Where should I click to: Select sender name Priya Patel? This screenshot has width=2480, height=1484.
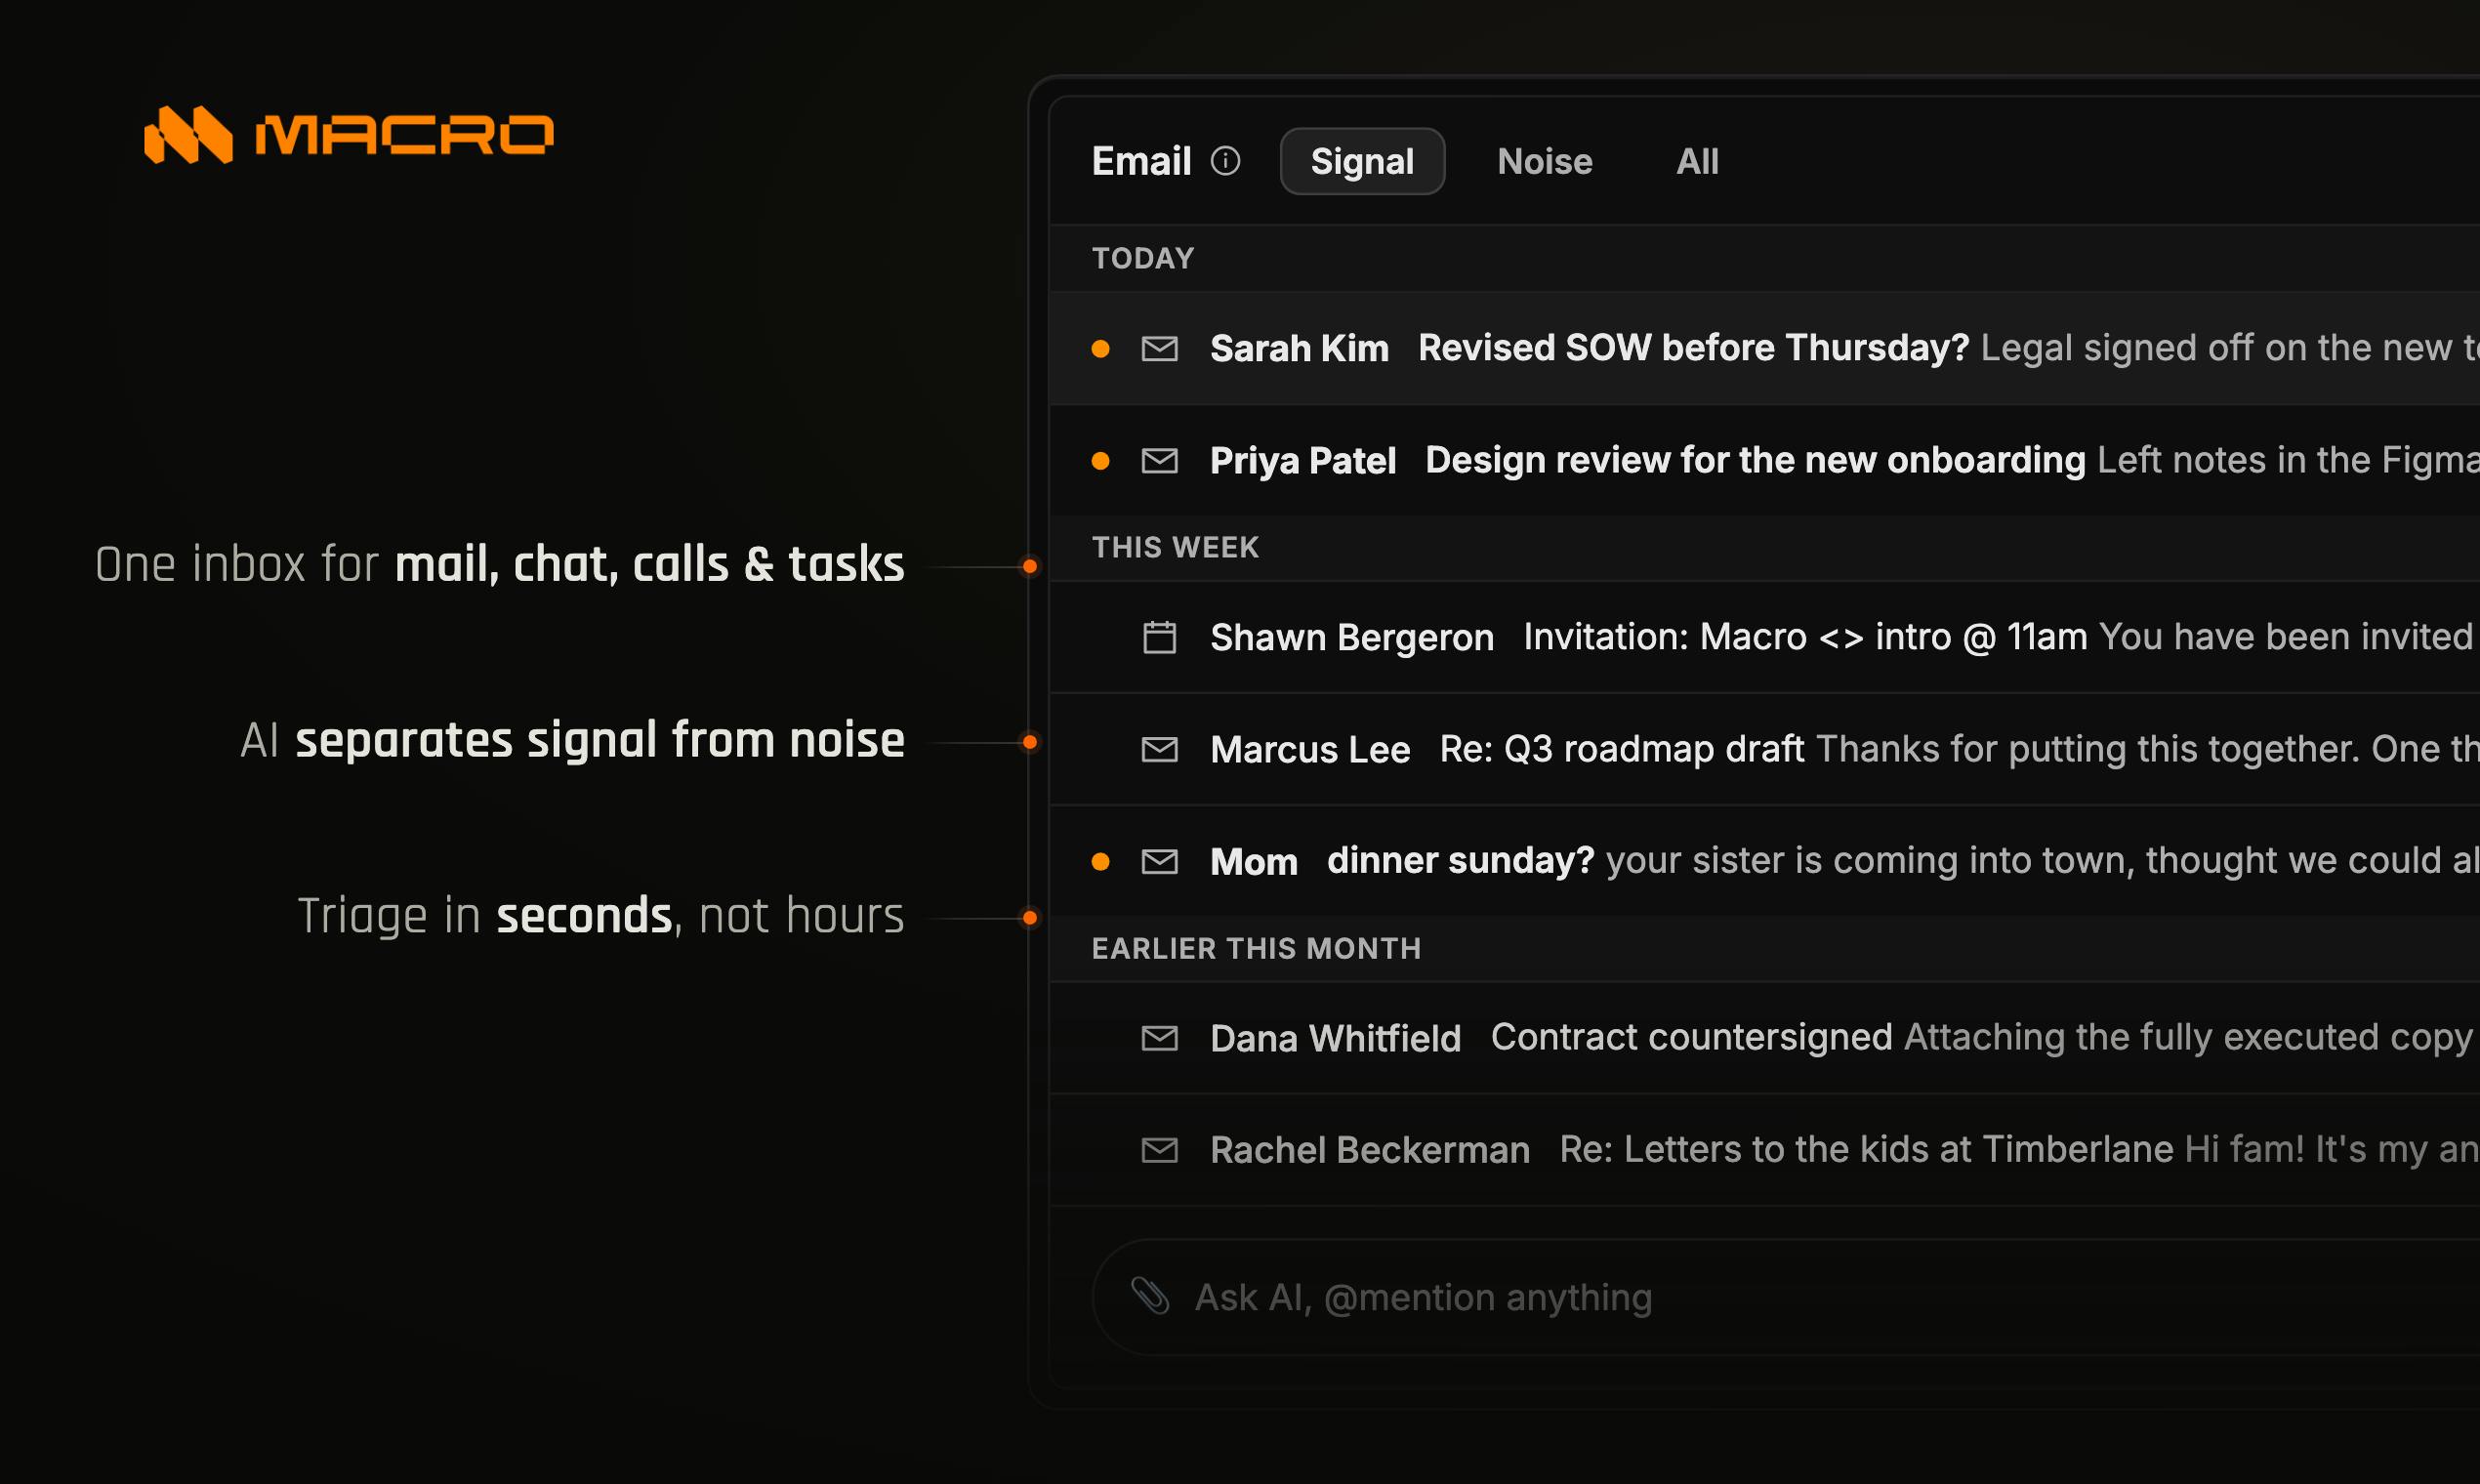1302,460
